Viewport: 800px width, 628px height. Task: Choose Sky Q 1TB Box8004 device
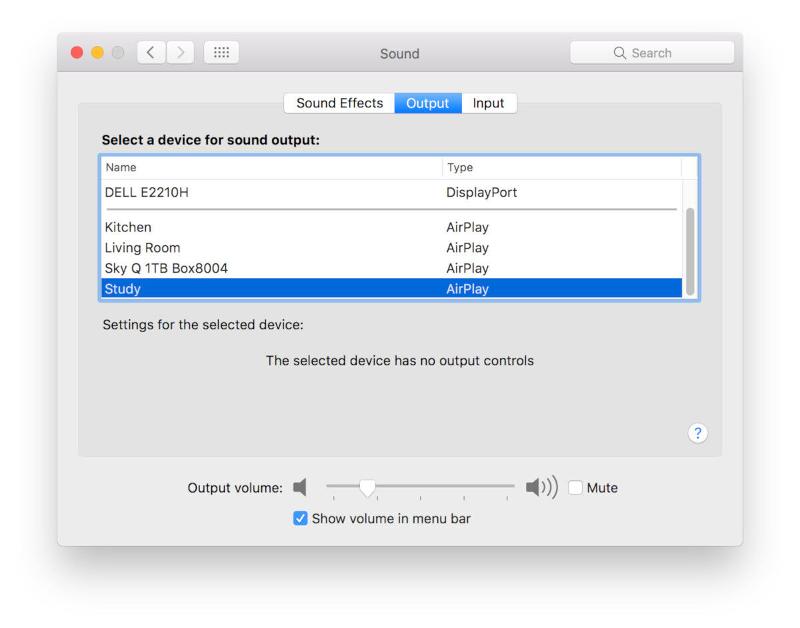[391, 268]
